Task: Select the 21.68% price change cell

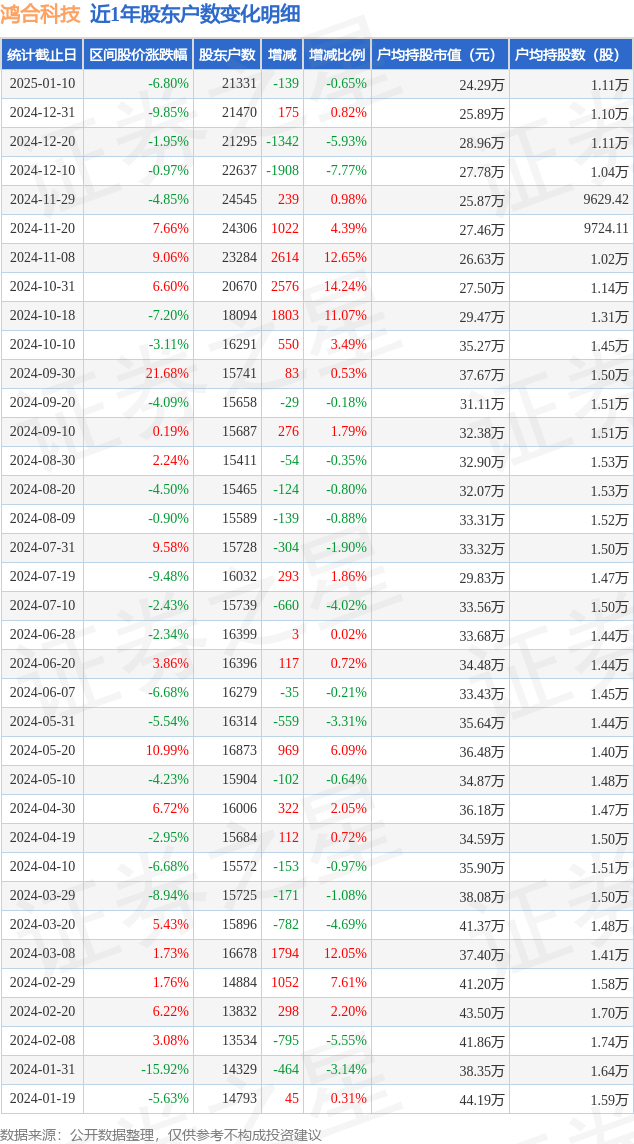Action: tap(138, 374)
